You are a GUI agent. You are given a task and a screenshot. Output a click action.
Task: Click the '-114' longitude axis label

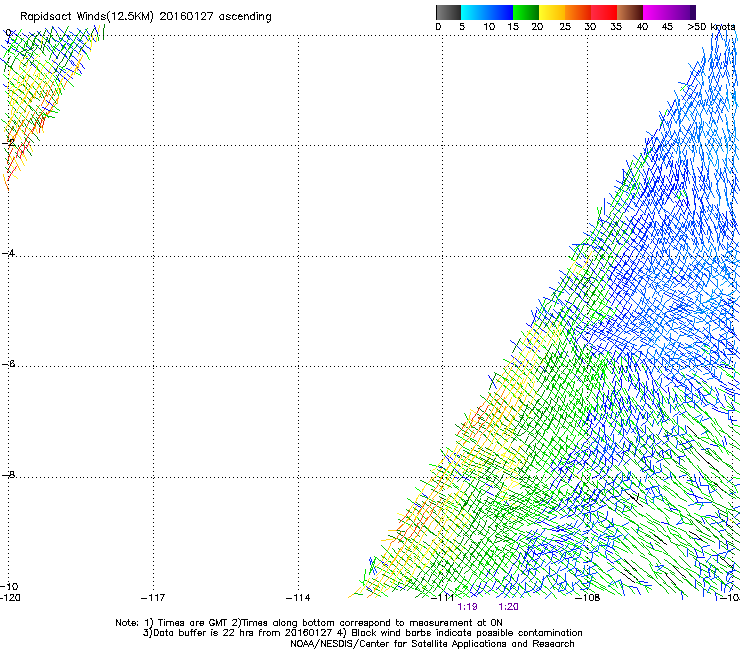[298, 598]
